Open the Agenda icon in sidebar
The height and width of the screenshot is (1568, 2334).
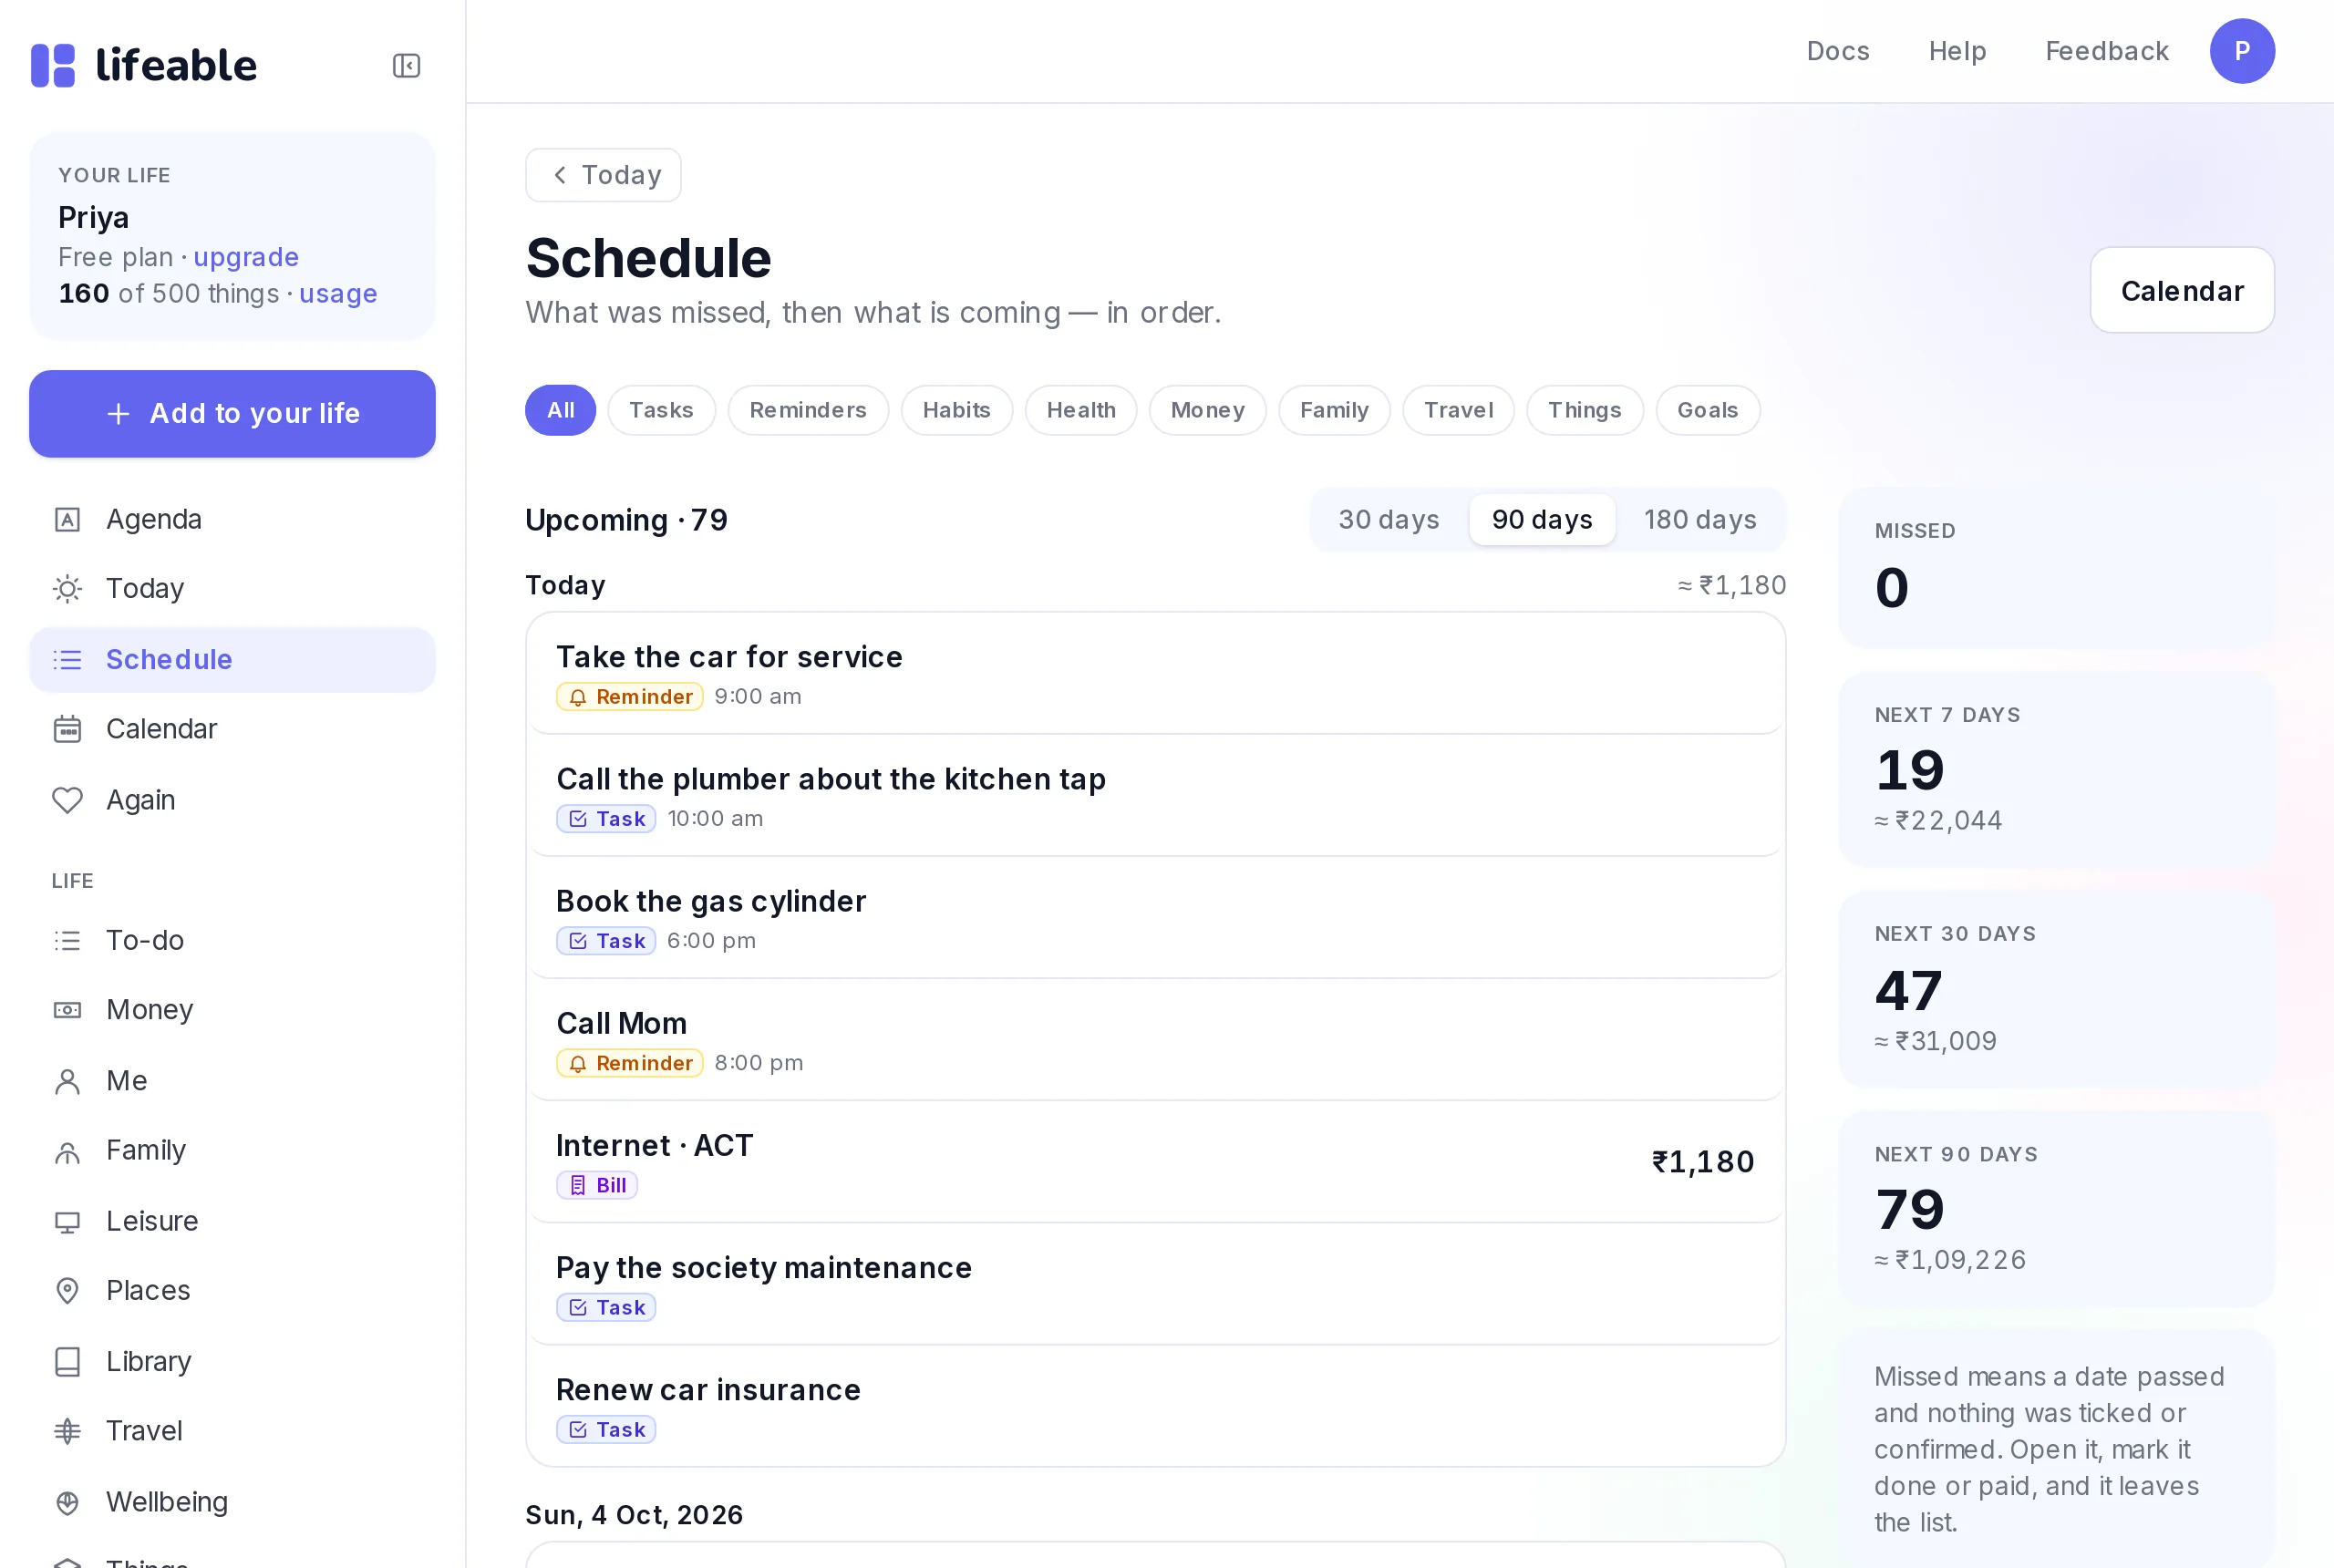(x=67, y=519)
